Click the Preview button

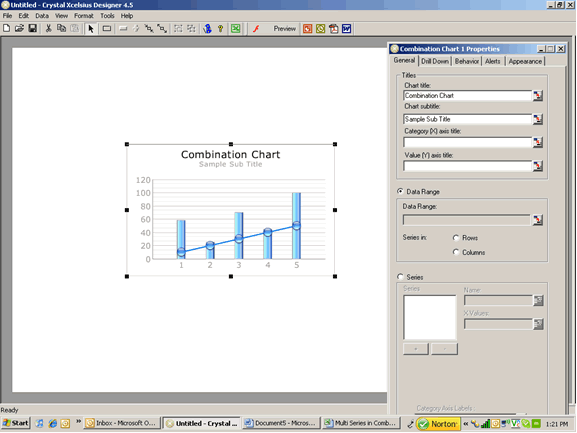click(x=284, y=28)
